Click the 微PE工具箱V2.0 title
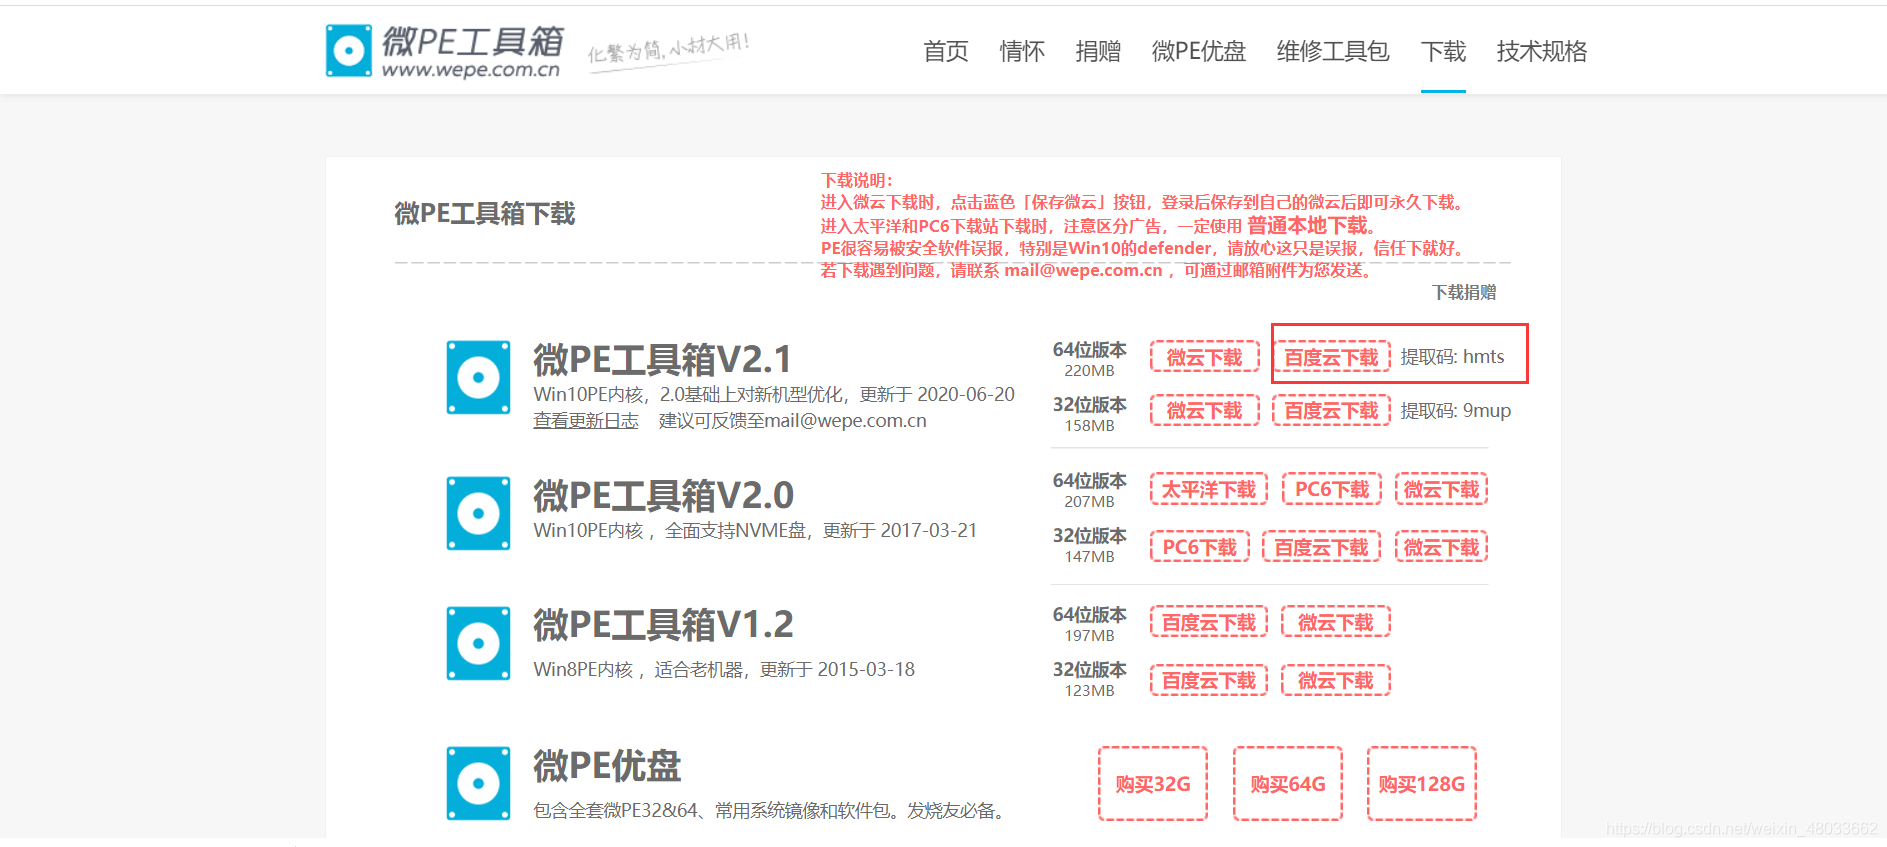 663,495
